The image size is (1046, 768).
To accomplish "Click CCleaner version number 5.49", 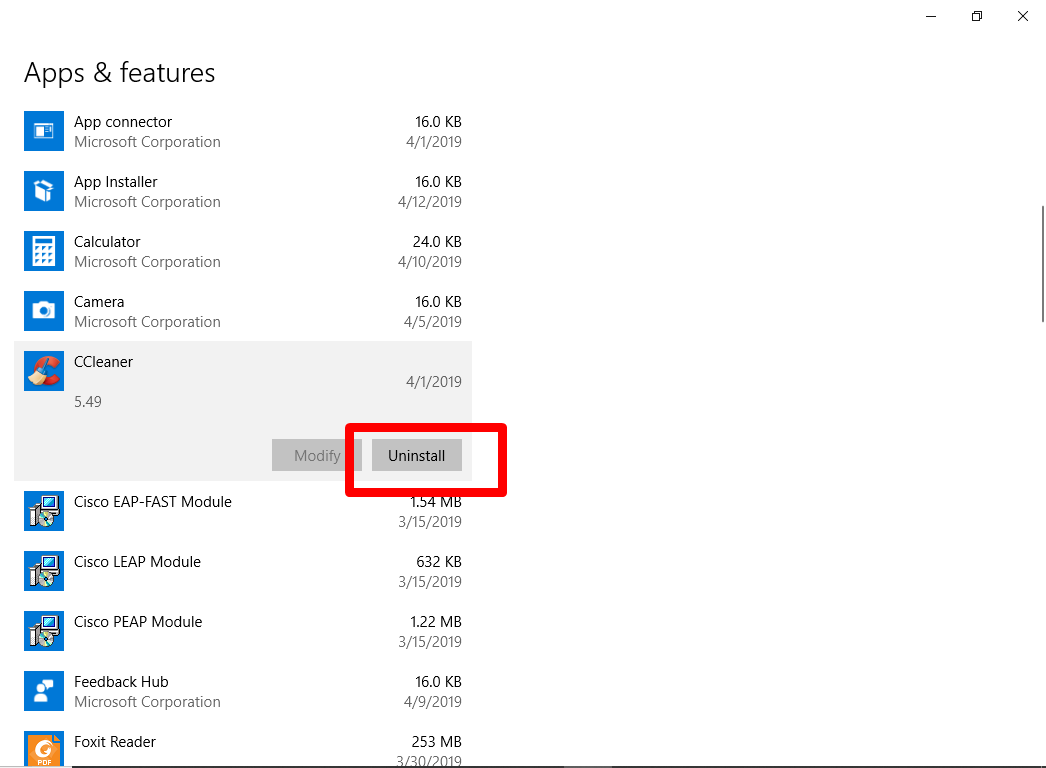I will click(x=88, y=402).
